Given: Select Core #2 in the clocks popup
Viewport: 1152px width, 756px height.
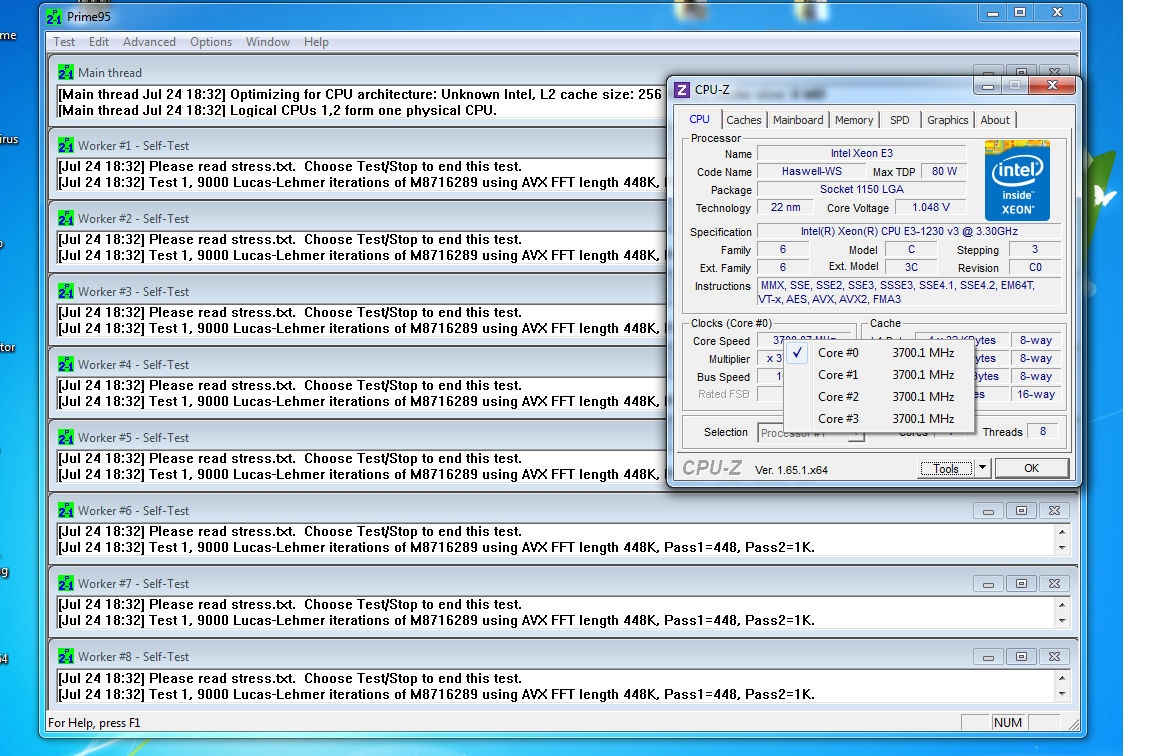Looking at the screenshot, I should pos(879,397).
